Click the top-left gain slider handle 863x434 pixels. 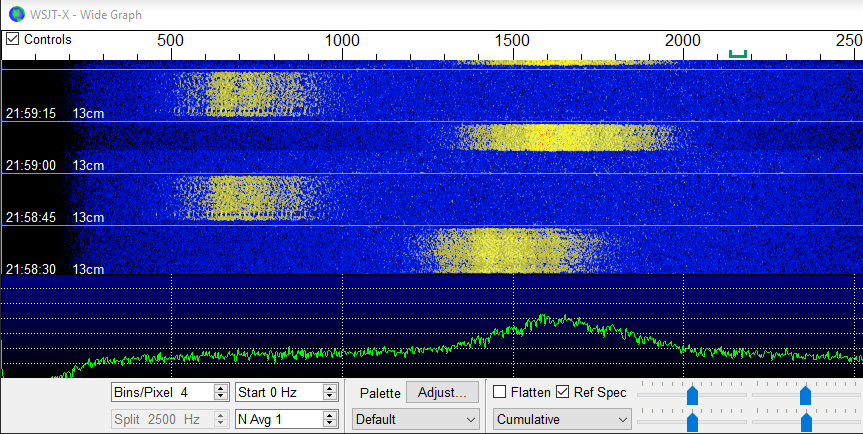click(692, 396)
